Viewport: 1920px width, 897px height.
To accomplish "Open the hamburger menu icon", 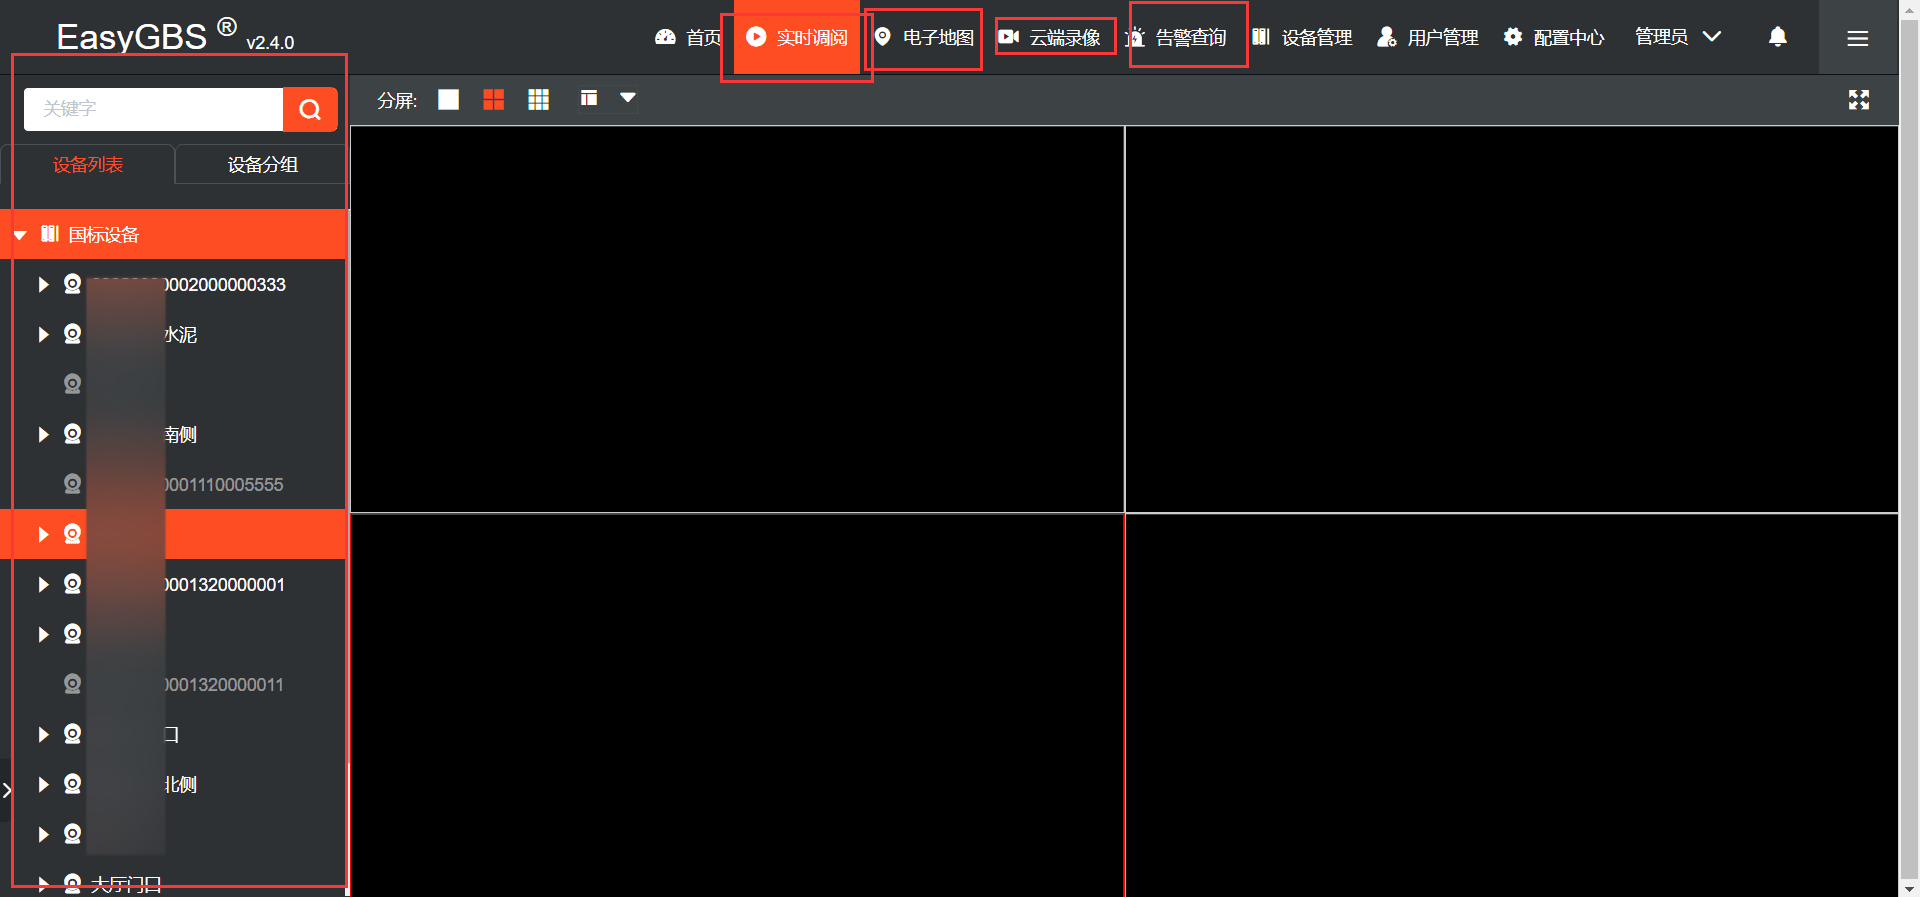I will pyautogui.click(x=1858, y=38).
